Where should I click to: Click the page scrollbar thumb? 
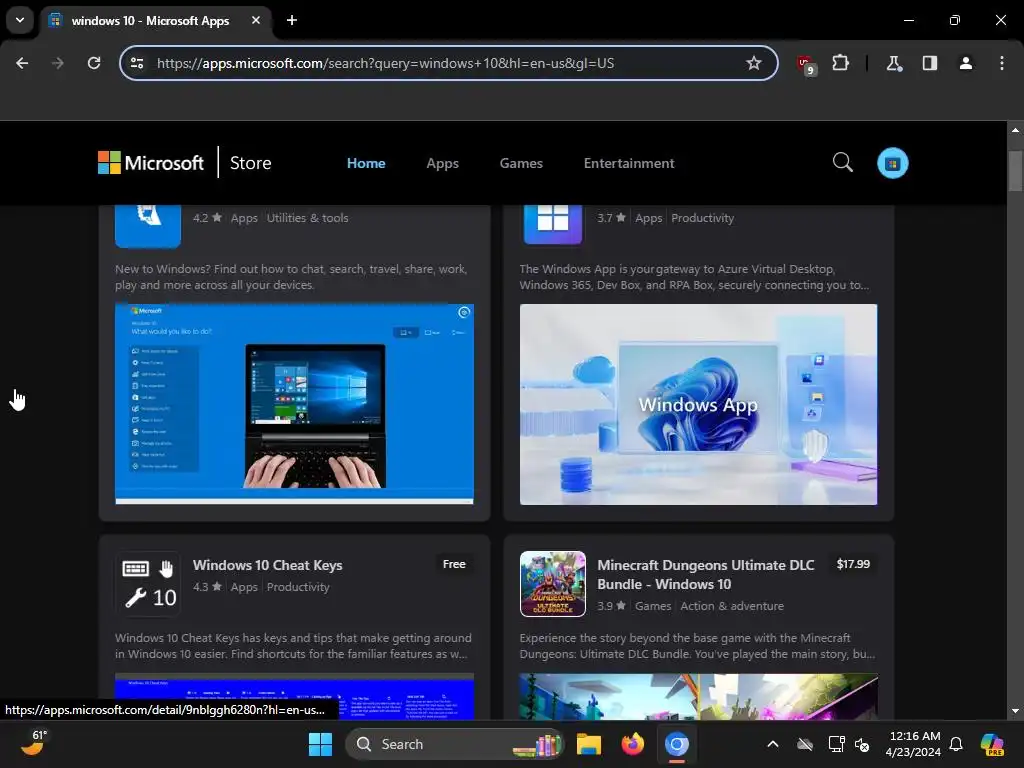1015,170
